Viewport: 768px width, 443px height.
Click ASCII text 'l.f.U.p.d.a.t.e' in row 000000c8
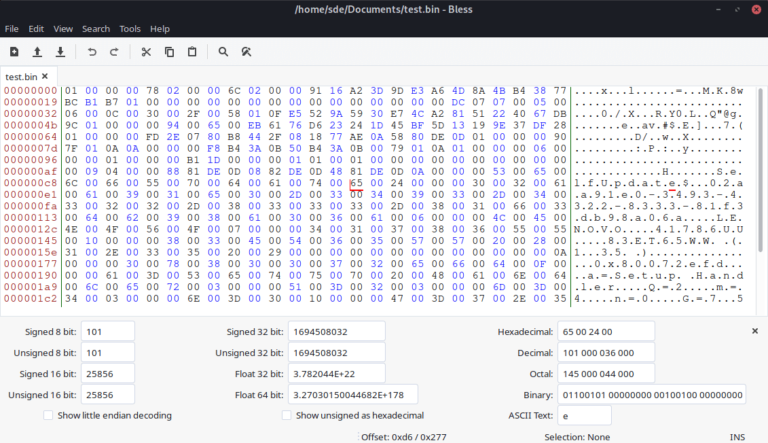[624, 183]
